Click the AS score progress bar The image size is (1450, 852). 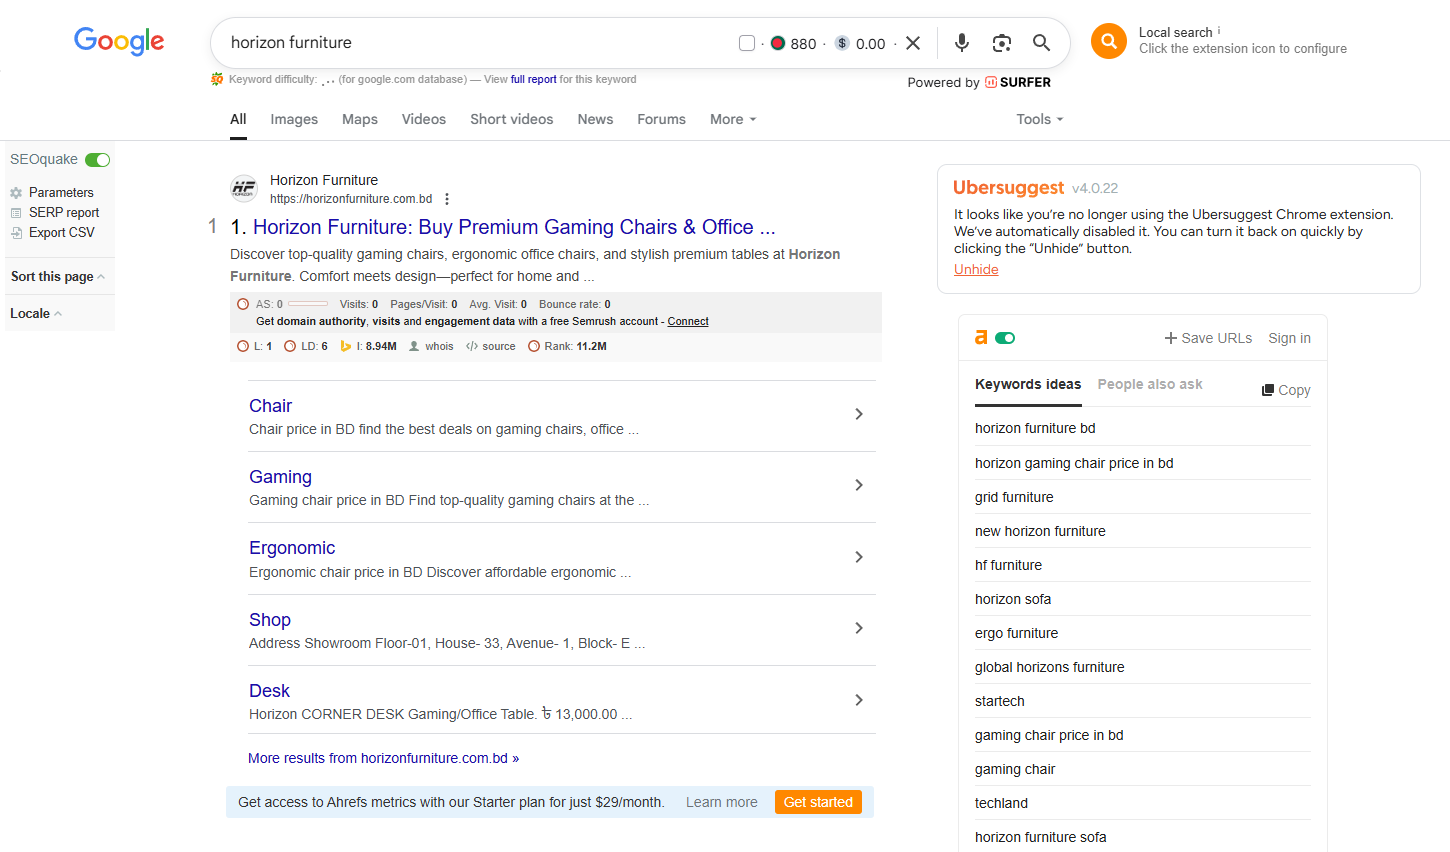tap(308, 304)
